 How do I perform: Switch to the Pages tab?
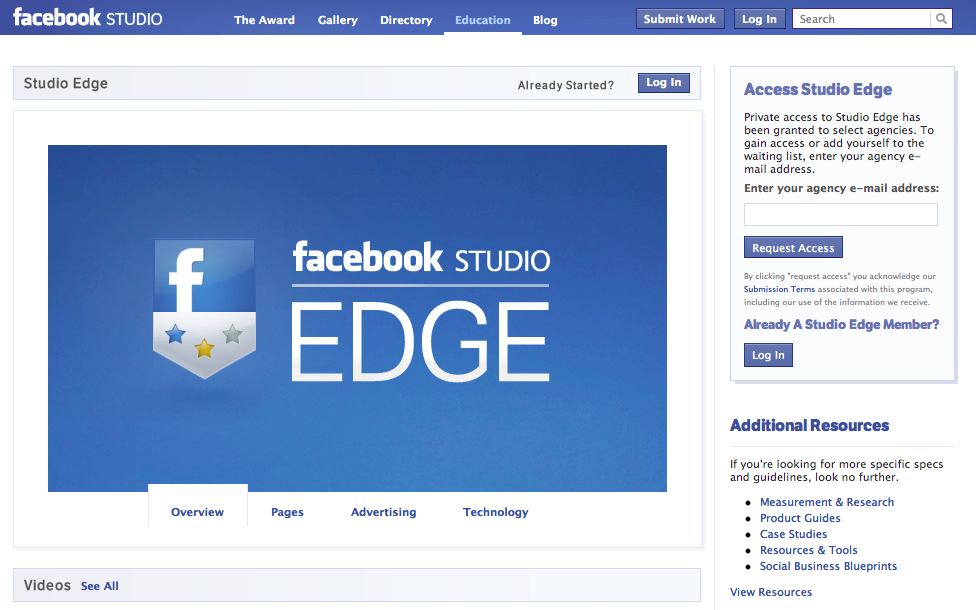click(287, 512)
